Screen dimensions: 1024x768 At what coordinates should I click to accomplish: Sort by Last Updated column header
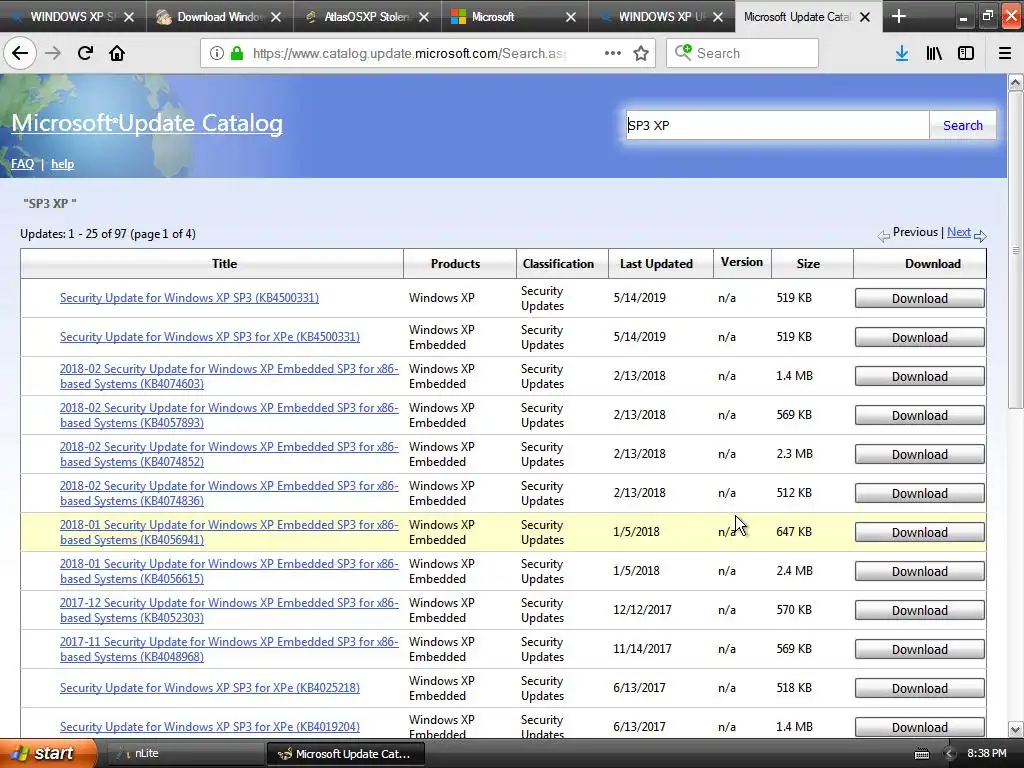(x=656, y=264)
